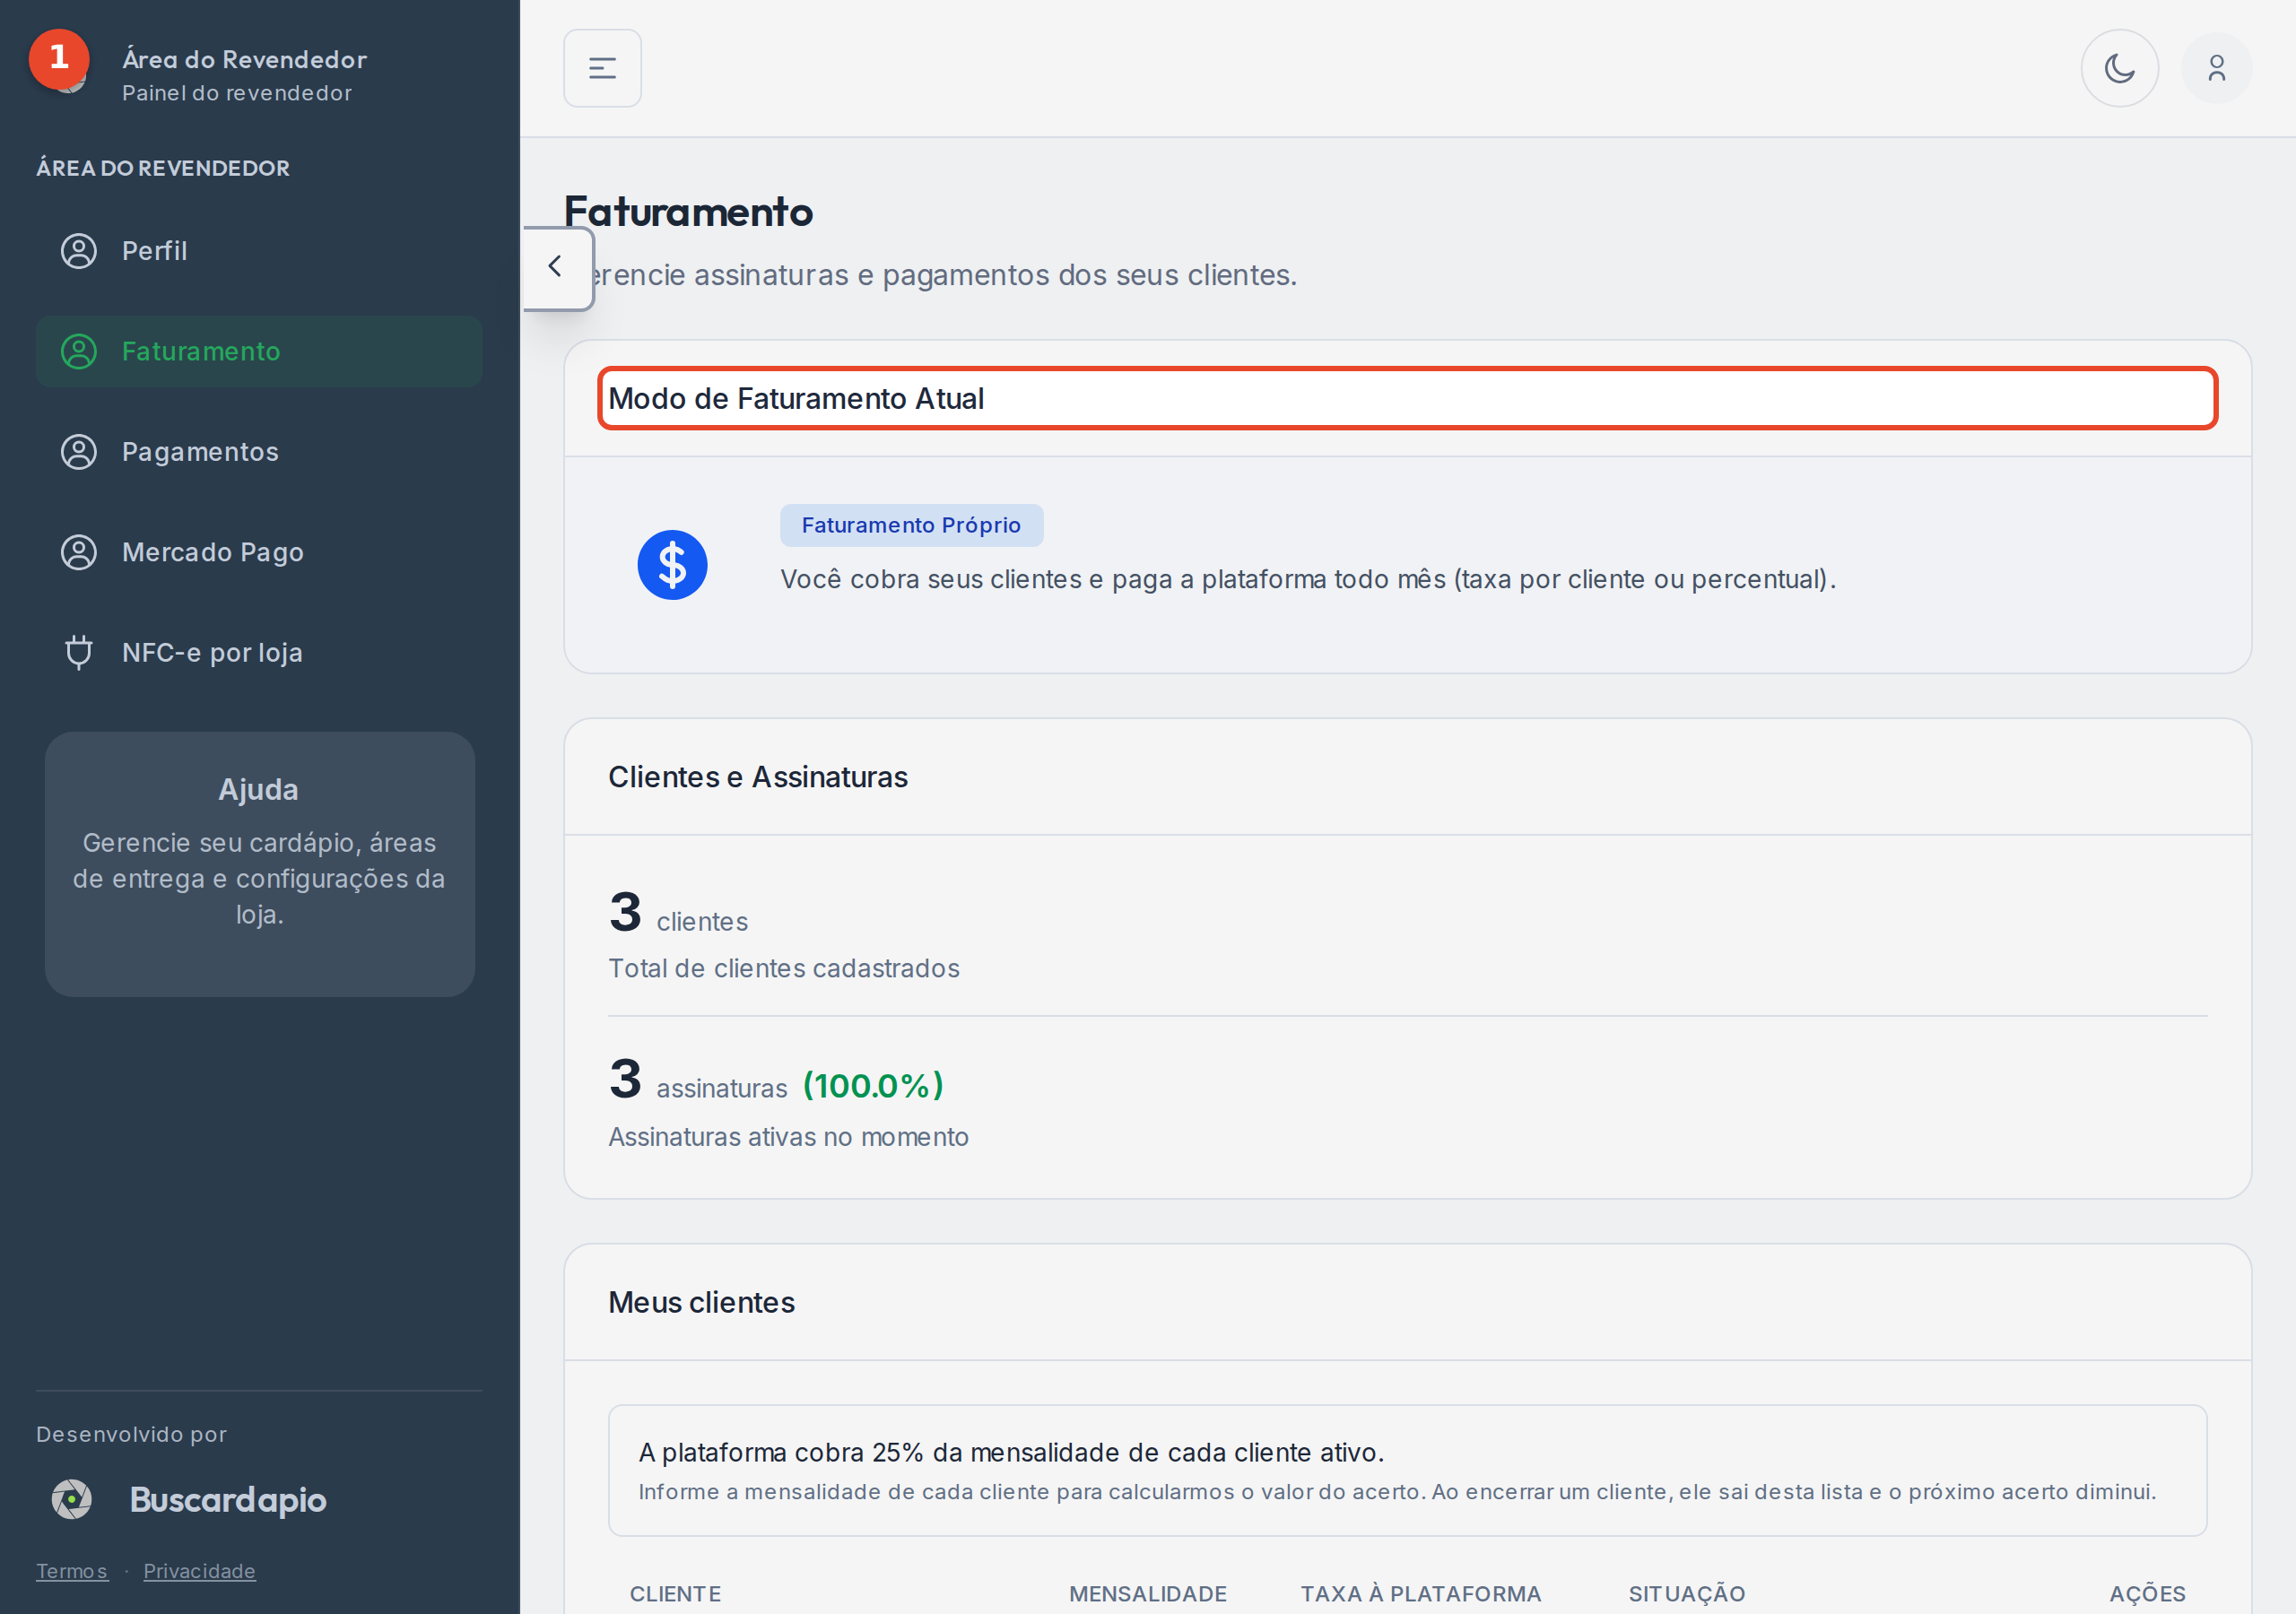Click the Área do Revendedor header title
The image size is (2296, 1614).
(x=244, y=59)
